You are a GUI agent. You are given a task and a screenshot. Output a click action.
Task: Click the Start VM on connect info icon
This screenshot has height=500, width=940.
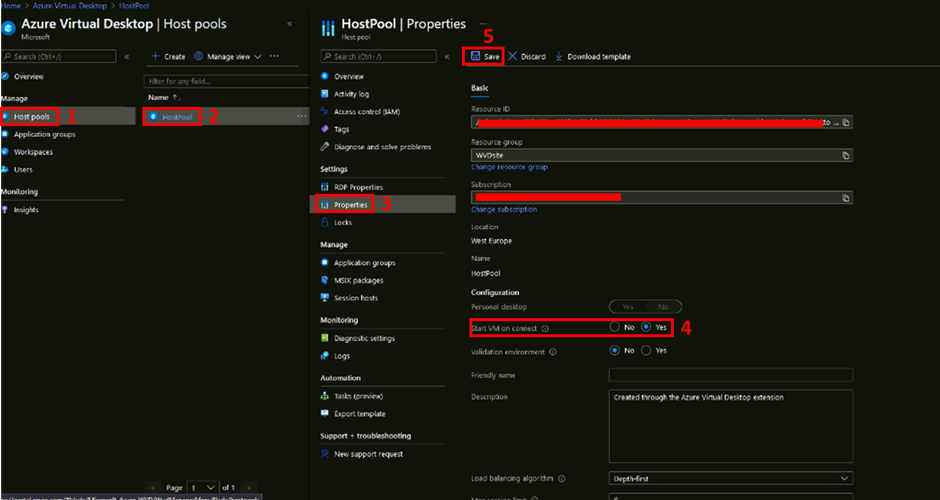tap(545, 329)
